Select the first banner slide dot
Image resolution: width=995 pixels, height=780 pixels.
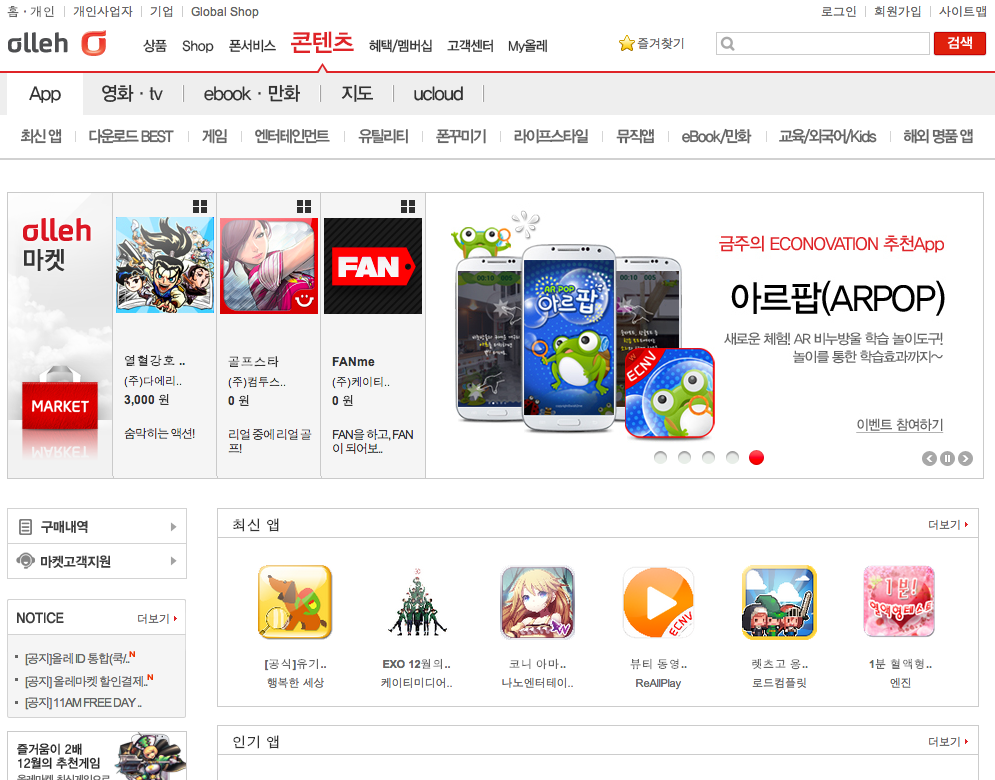[x=660, y=458]
